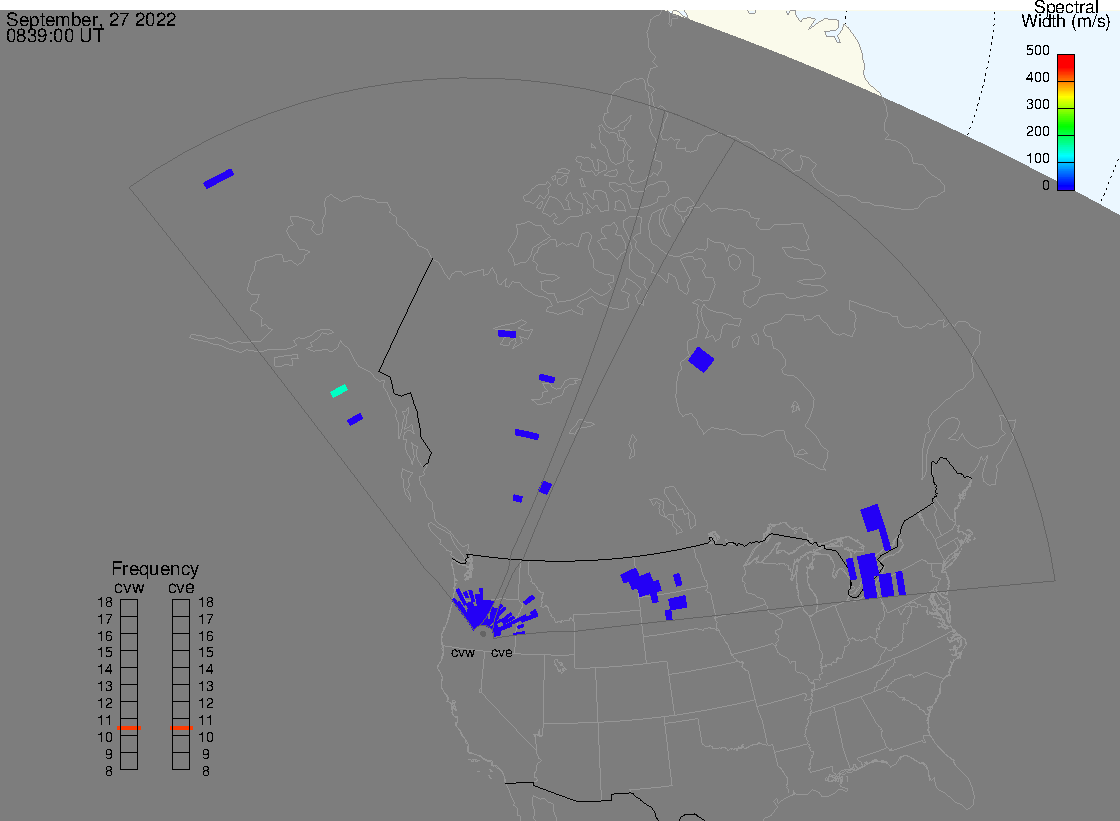Click the red marker on cvw frequency bar
The image size is (1120, 821).
tap(129, 727)
